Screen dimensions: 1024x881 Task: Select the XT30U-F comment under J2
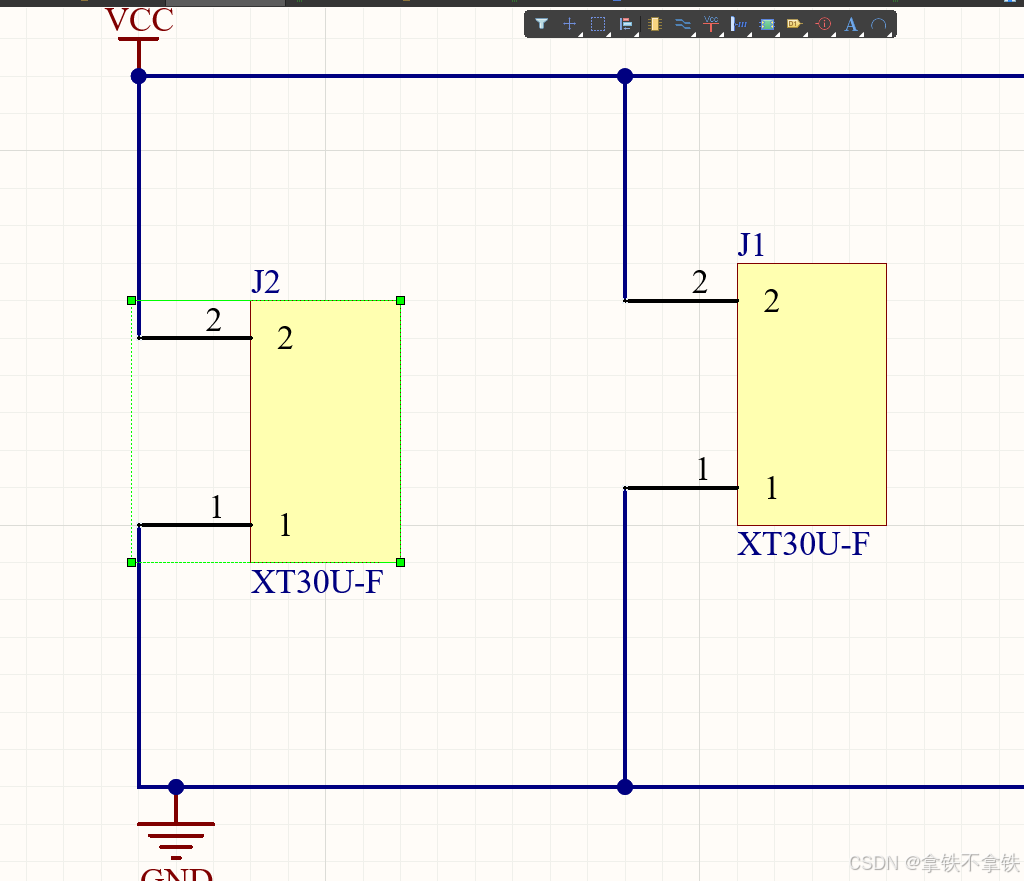[317, 581]
